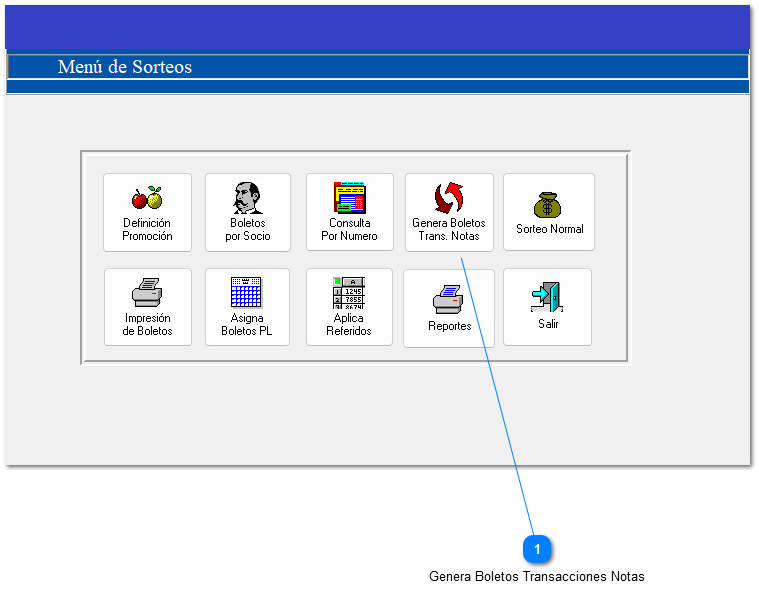Click the "Genera Boletos Transacciones Notas" caption
Viewport: 759px width, 600px height.
coord(536,577)
